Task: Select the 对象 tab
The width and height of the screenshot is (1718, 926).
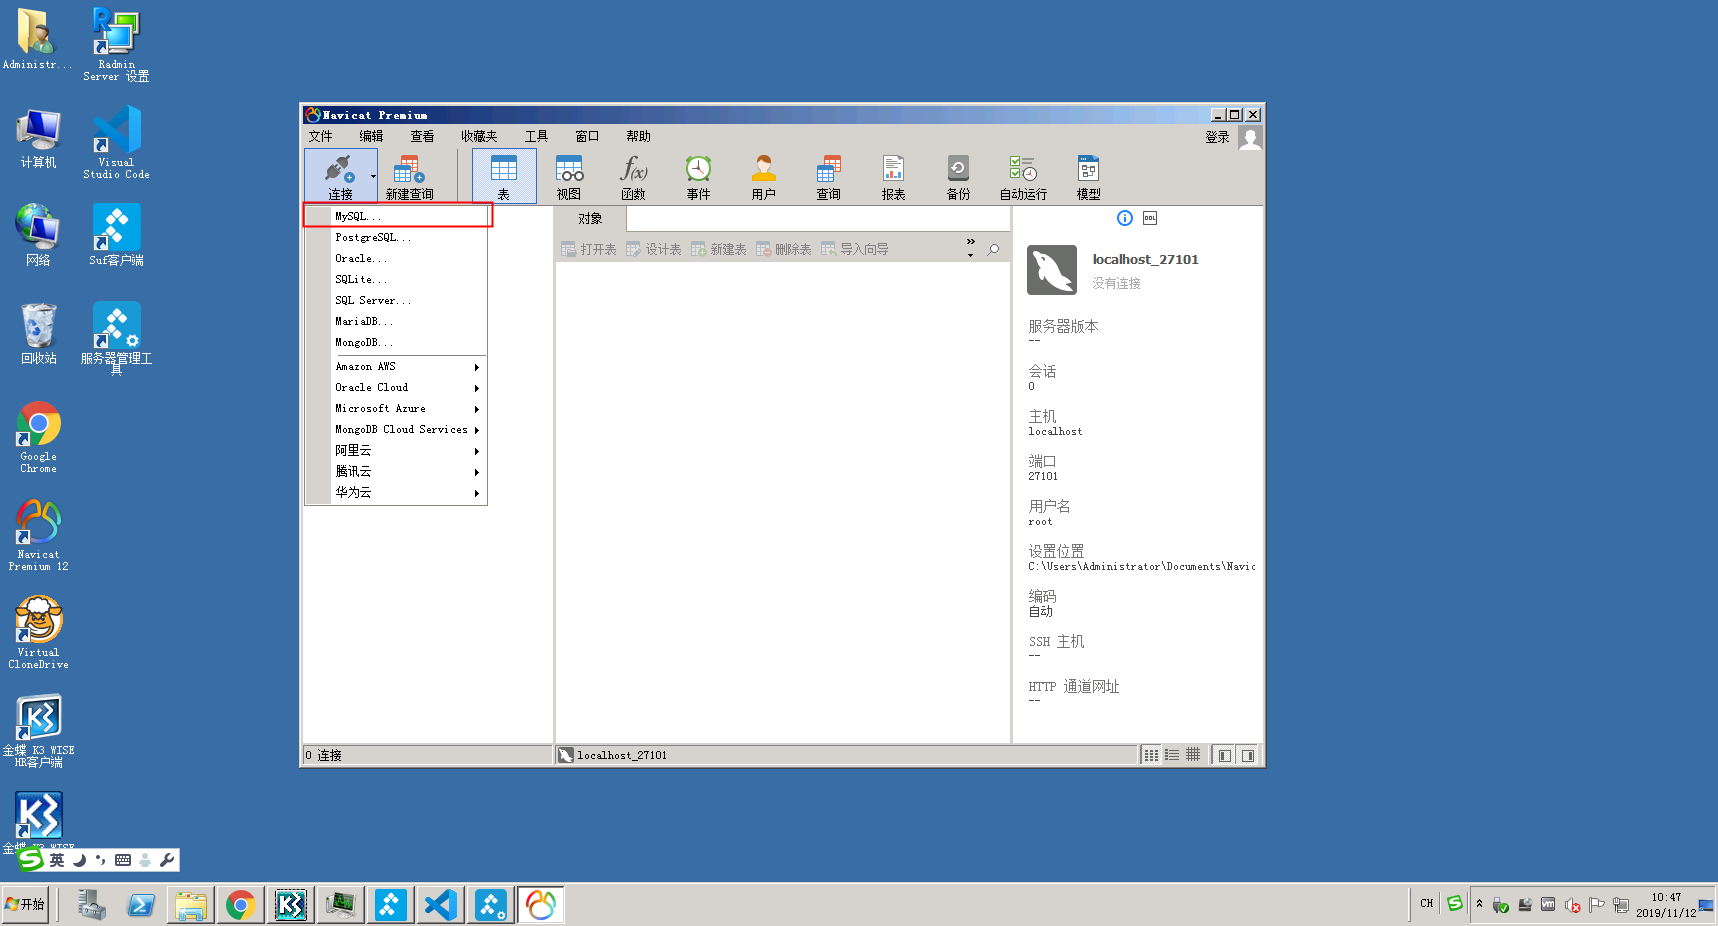Action: coord(590,219)
